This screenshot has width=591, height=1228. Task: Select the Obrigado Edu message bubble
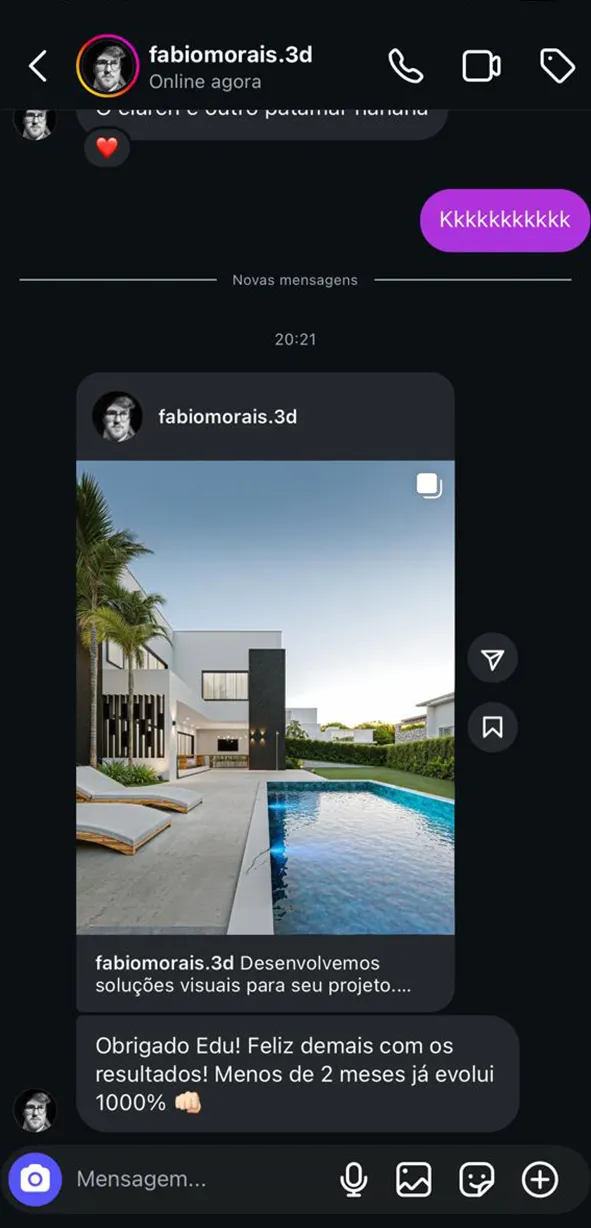pyautogui.click(x=297, y=1074)
